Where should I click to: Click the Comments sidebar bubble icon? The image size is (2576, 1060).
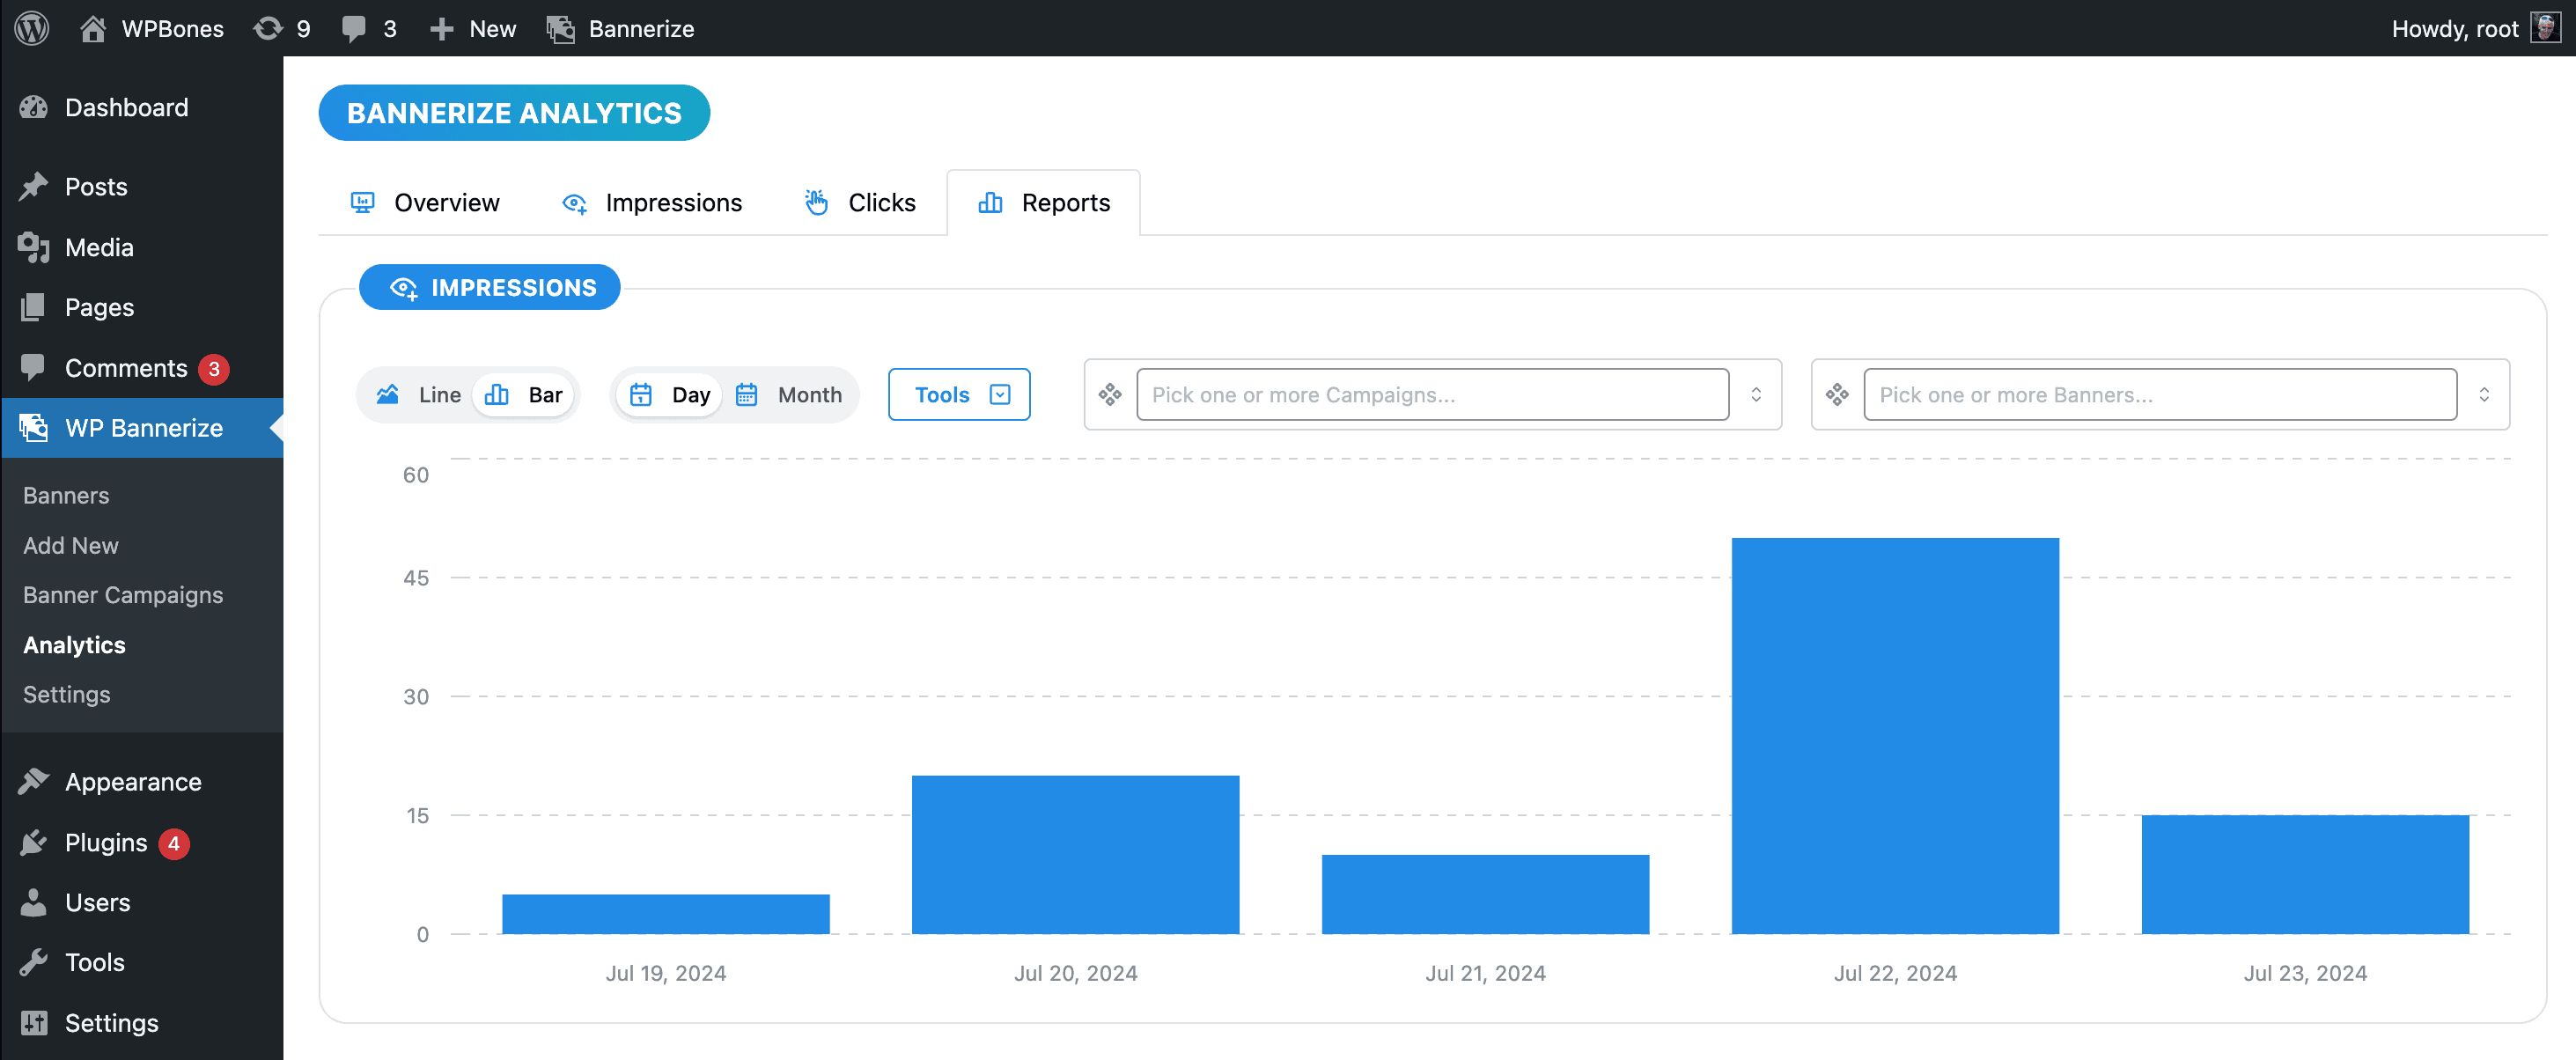point(33,368)
